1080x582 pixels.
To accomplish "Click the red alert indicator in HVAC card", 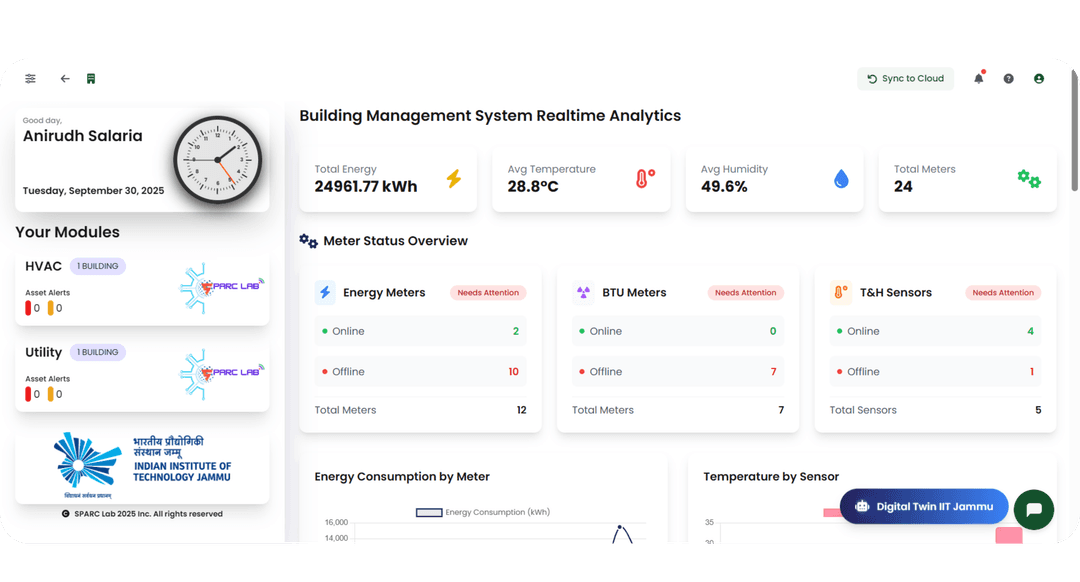I will [28, 308].
